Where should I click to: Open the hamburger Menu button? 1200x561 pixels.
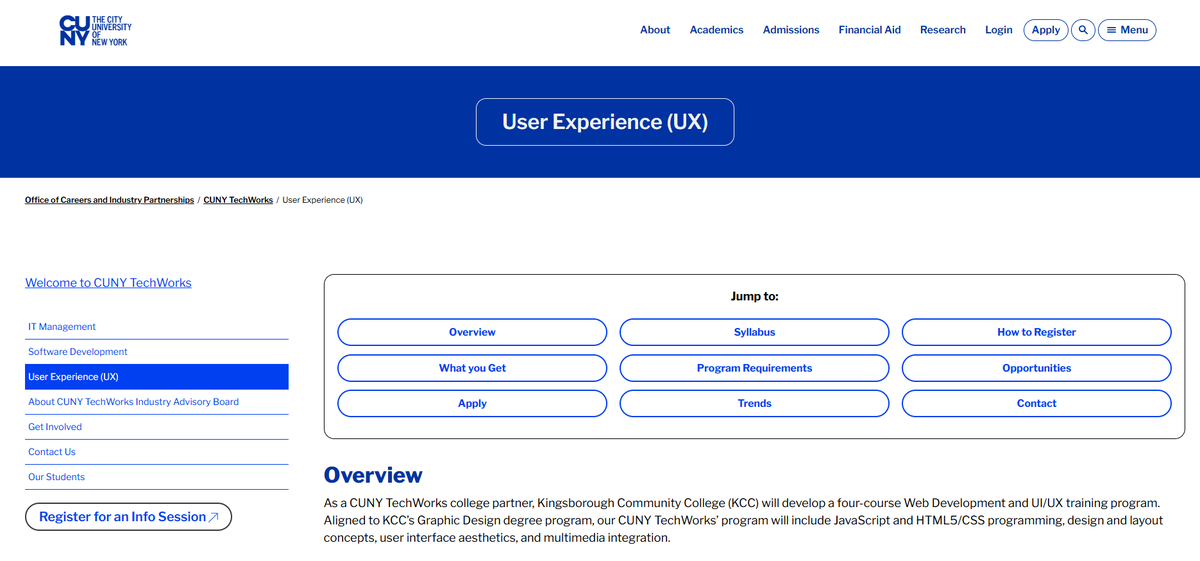tap(1127, 30)
